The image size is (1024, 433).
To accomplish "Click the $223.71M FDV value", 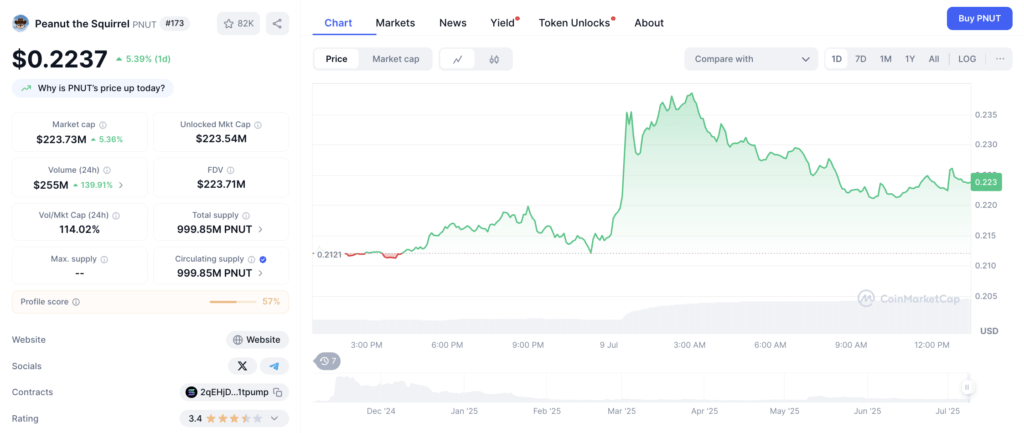I will [221, 184].
